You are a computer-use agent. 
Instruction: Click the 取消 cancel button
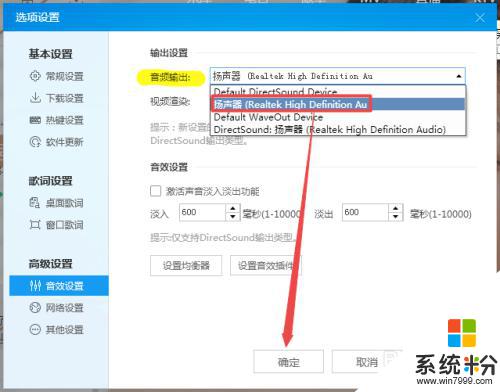[367, 362]
